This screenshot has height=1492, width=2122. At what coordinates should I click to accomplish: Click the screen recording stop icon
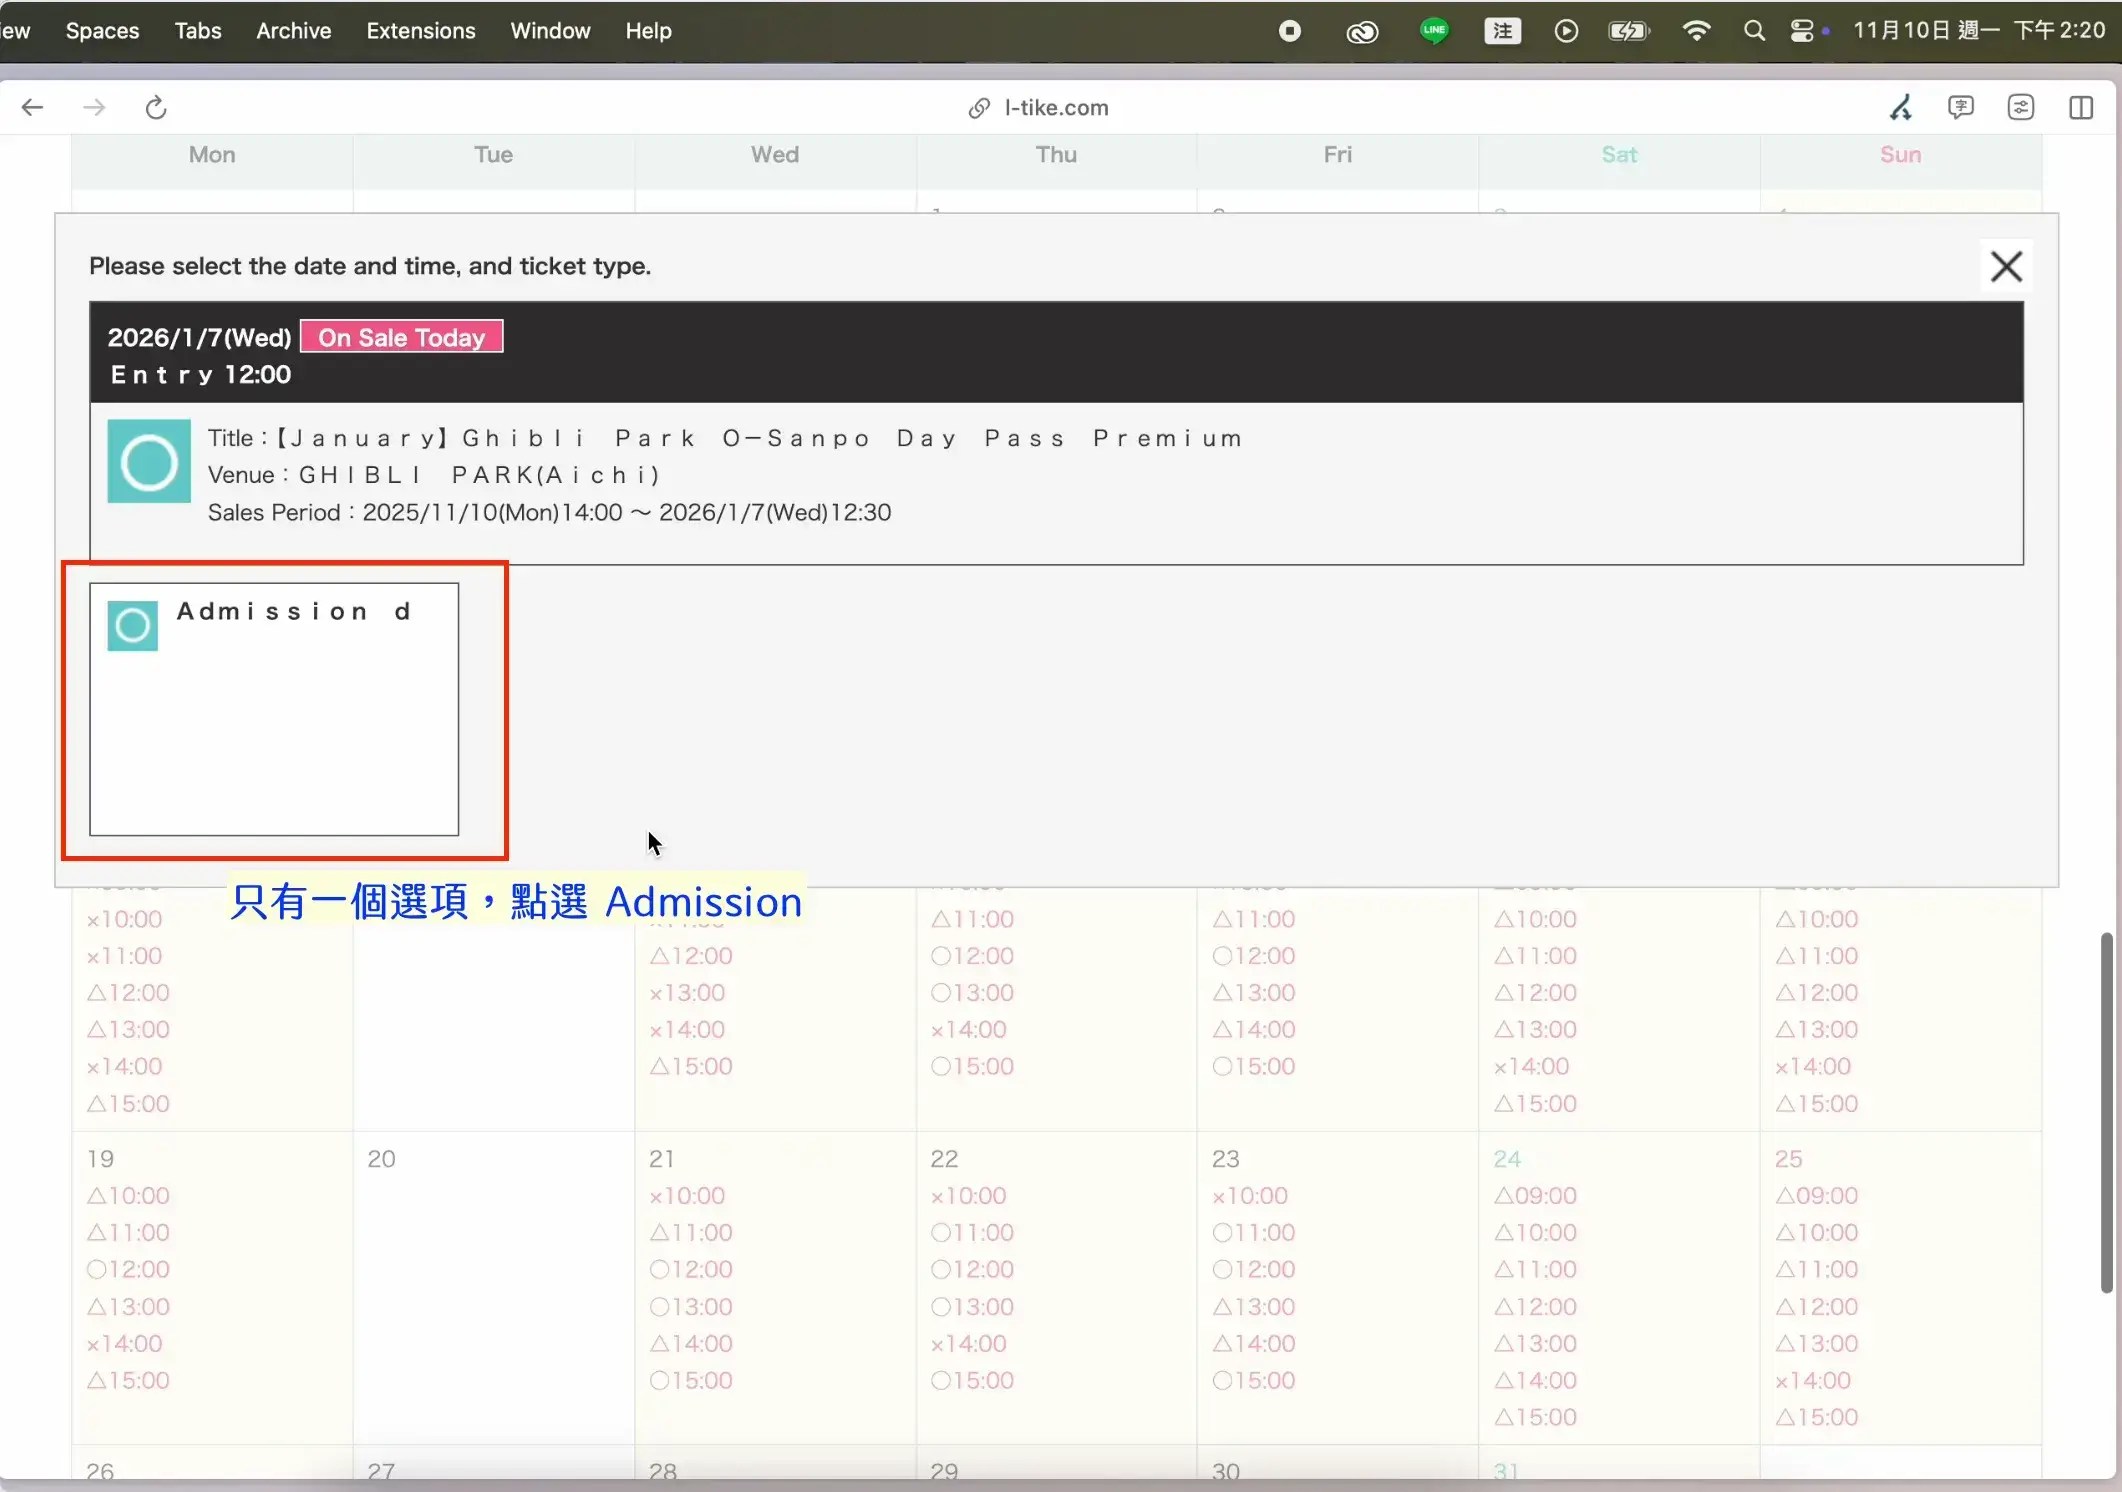[x=1290, y=31]
